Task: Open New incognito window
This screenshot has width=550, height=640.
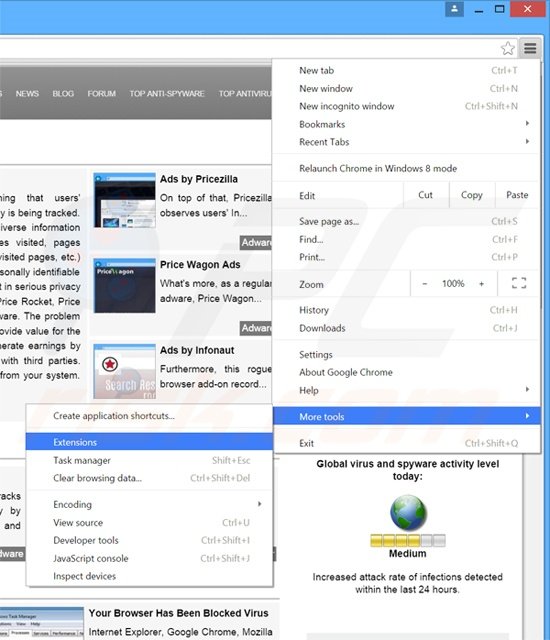Action: 406,107
